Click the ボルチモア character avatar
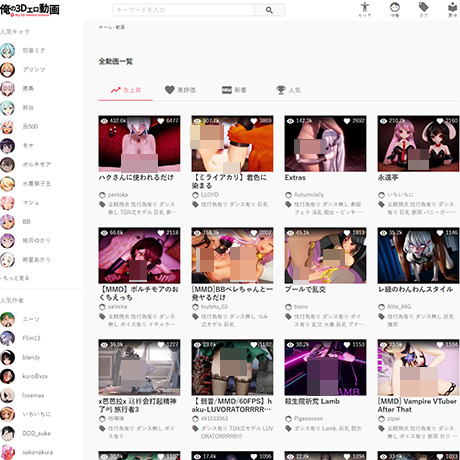 click(x=7, y=165)
